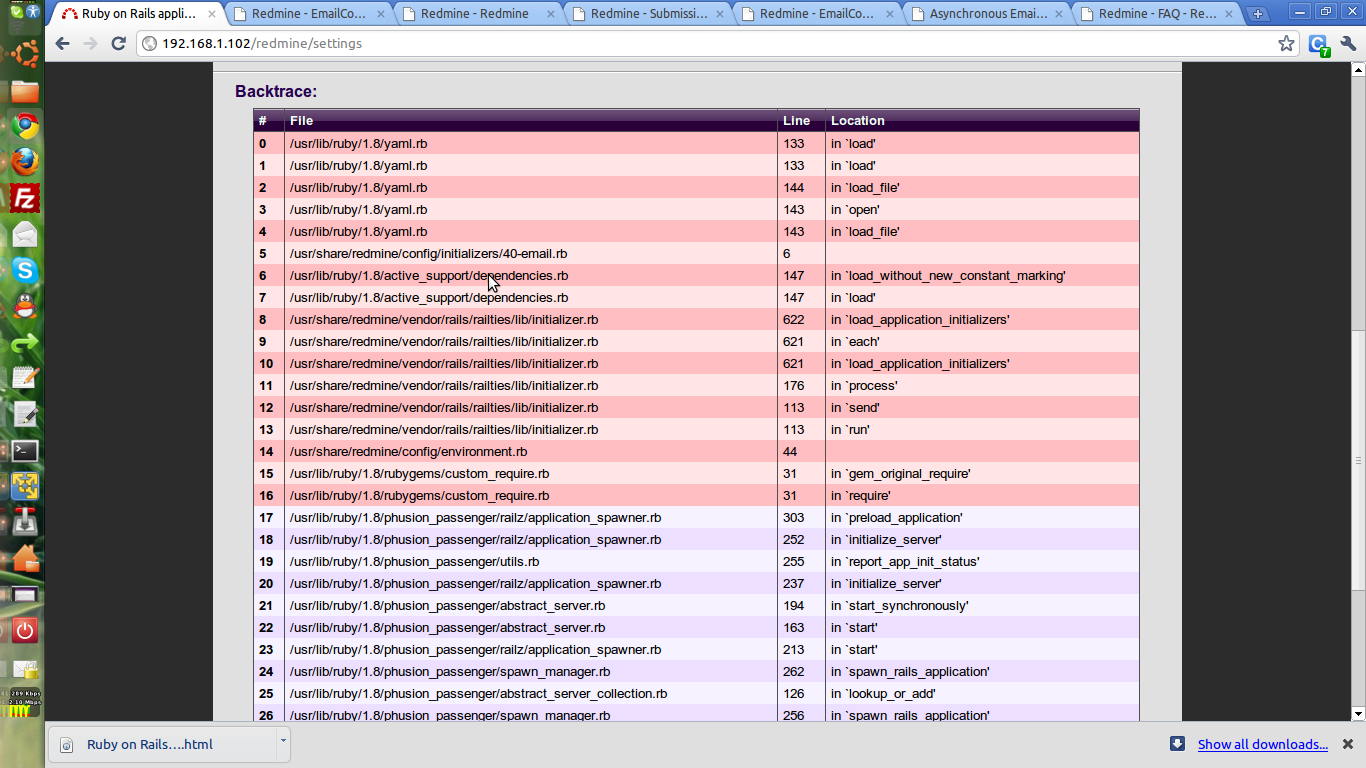Click vertical scrollbar up arrow
Viewport: 1366px width, 768px height.
click(x=1358, y=69)
